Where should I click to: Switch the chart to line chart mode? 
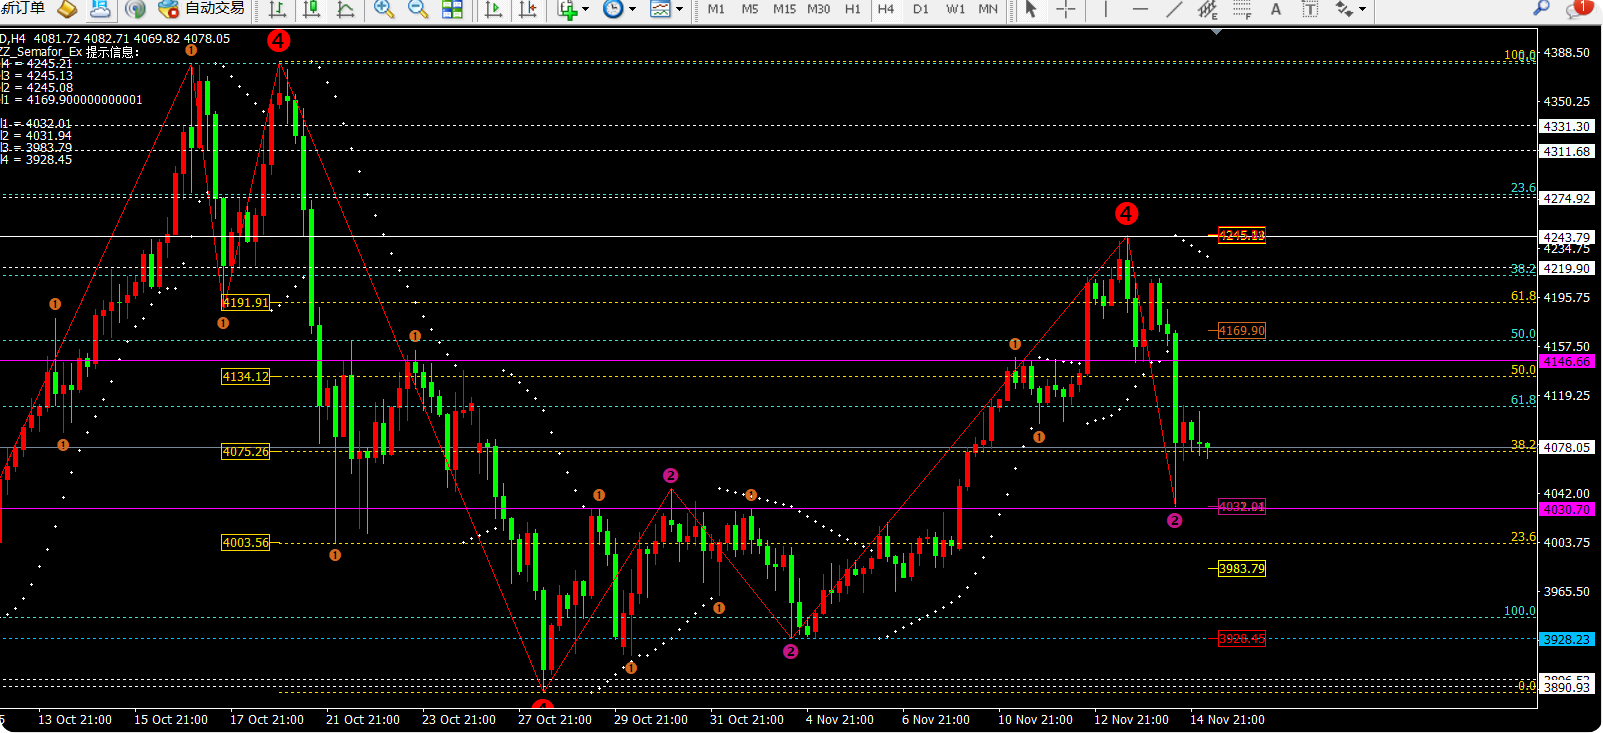346,9
